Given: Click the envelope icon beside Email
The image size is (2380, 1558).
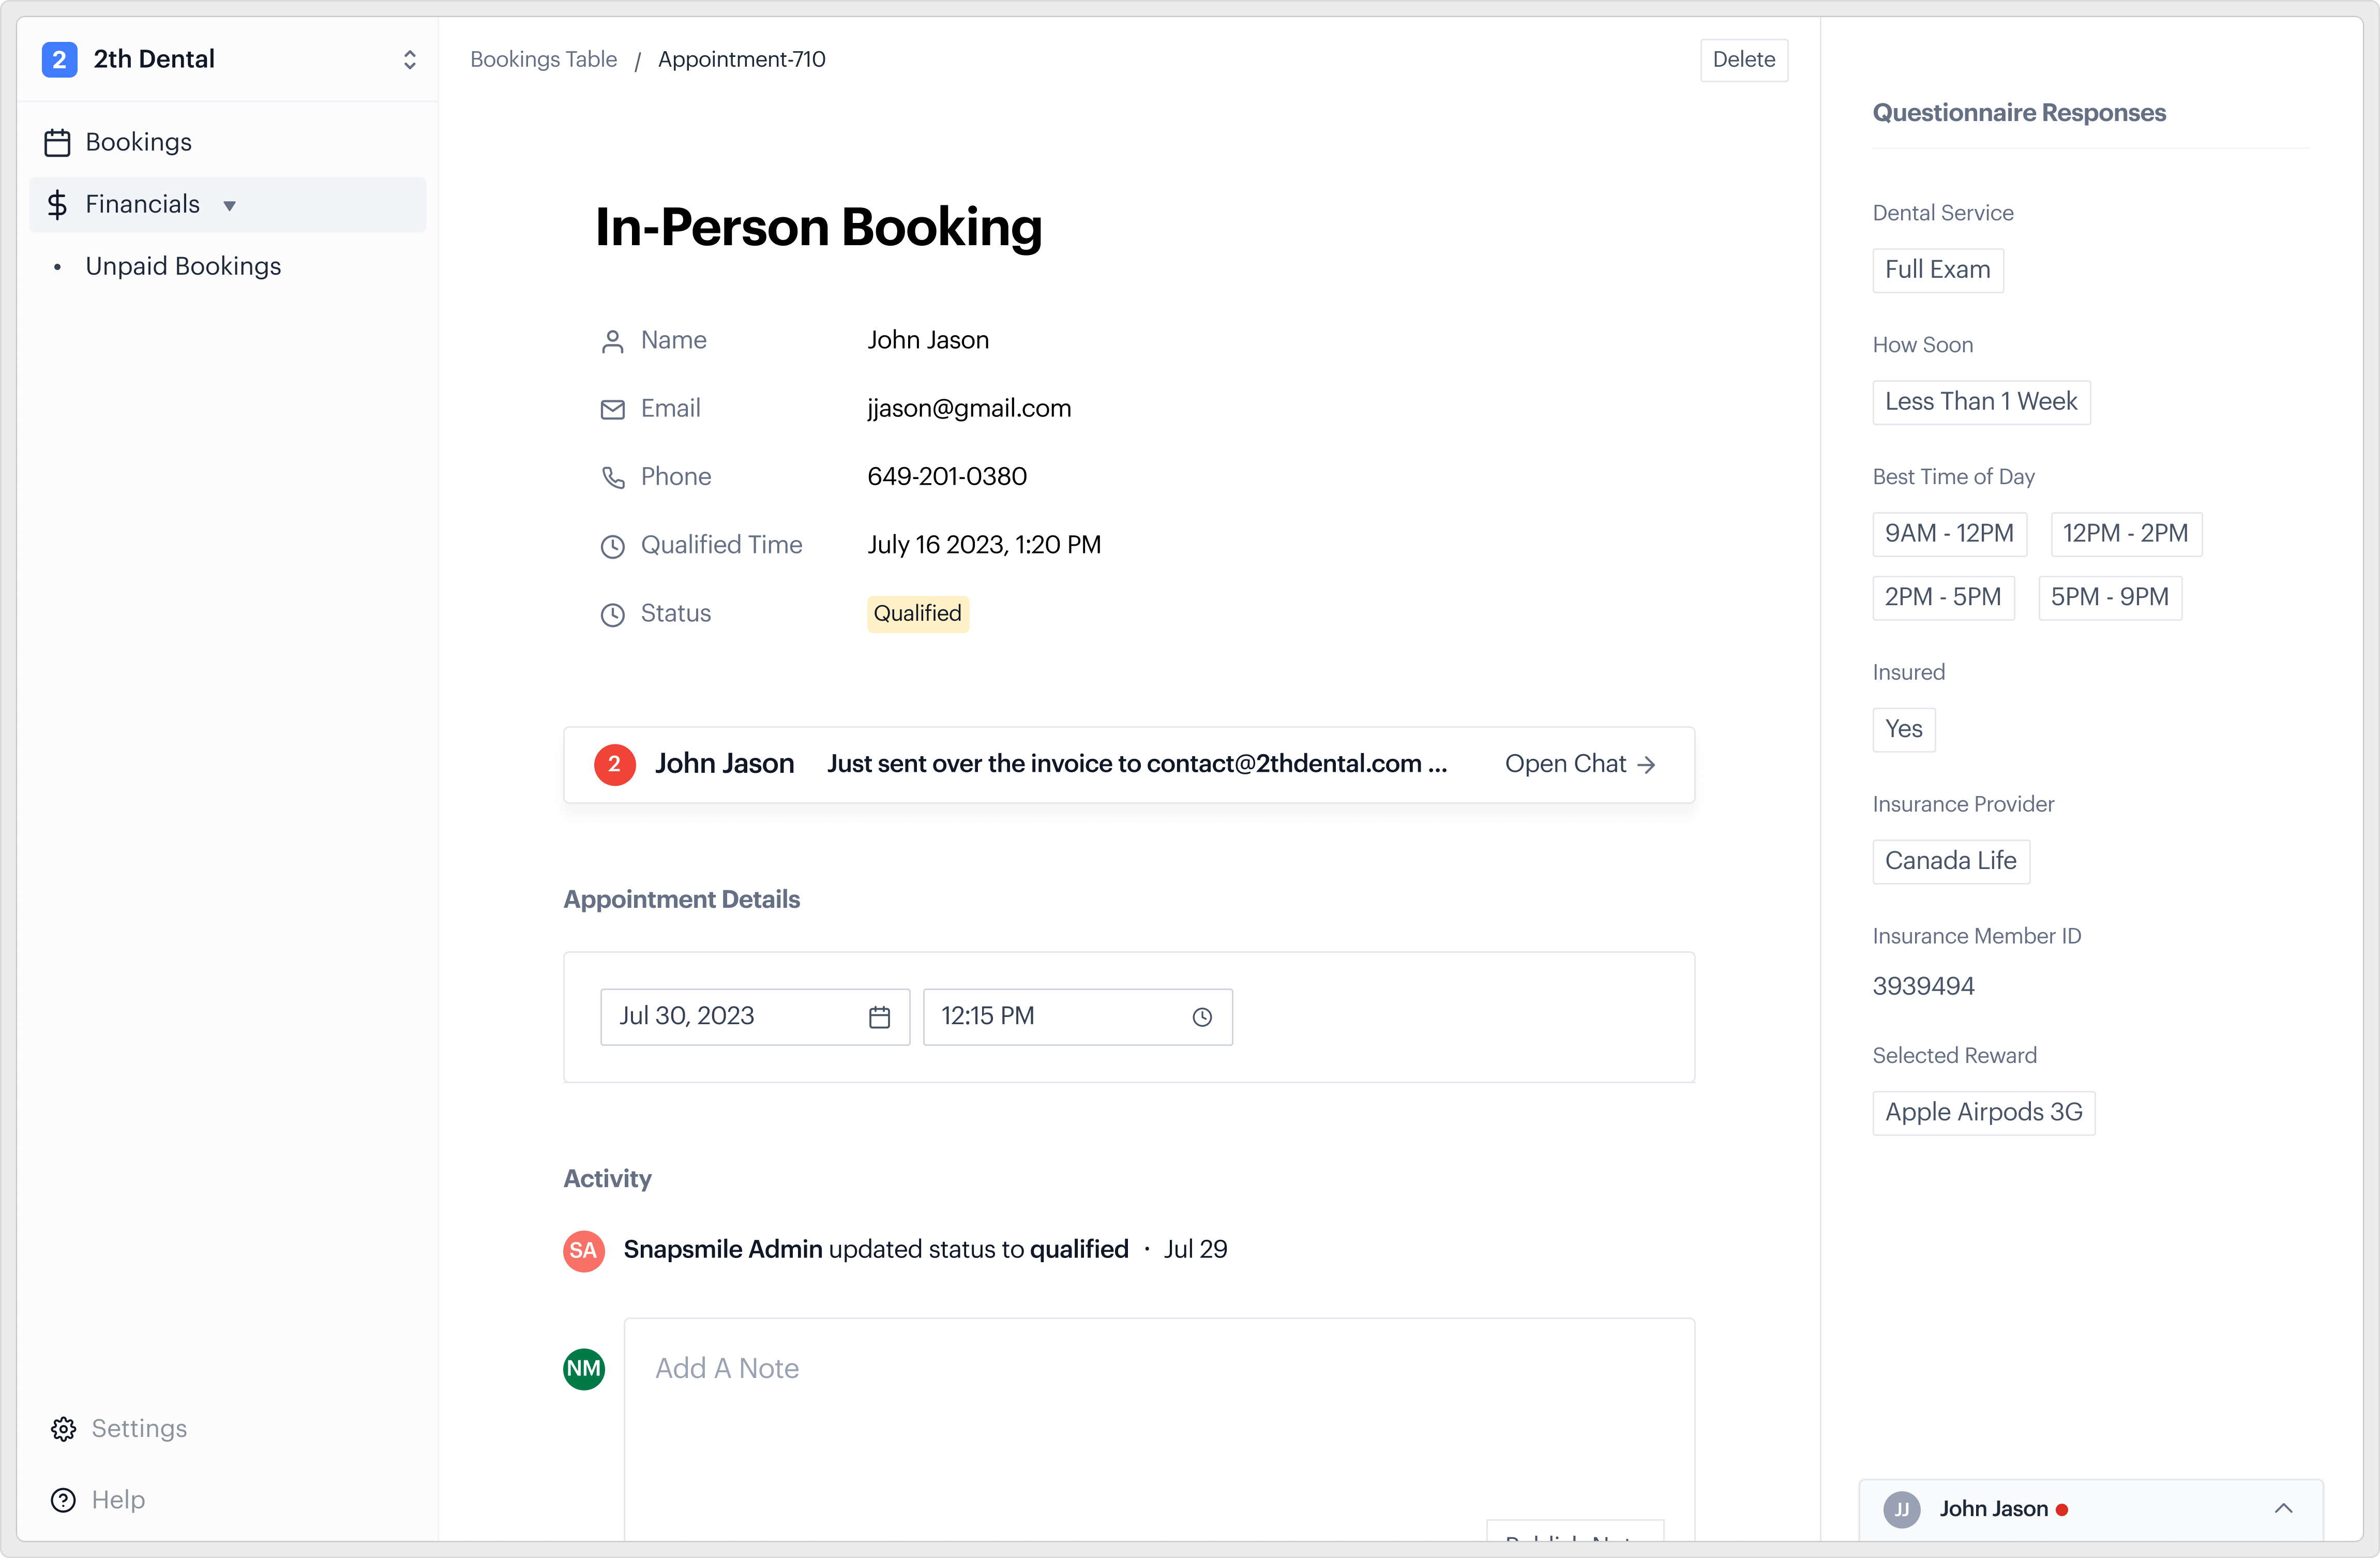Looking at the screenshot, I should [x=612, y=410].
